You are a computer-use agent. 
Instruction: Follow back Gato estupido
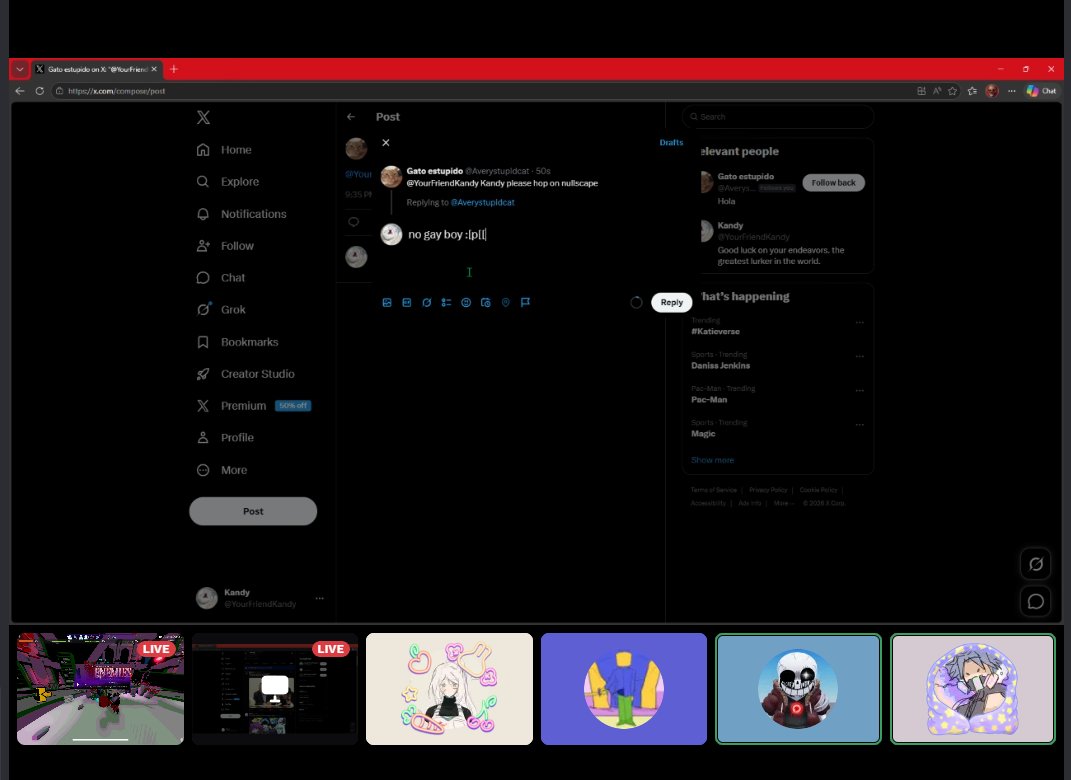[x=833, y=182]
